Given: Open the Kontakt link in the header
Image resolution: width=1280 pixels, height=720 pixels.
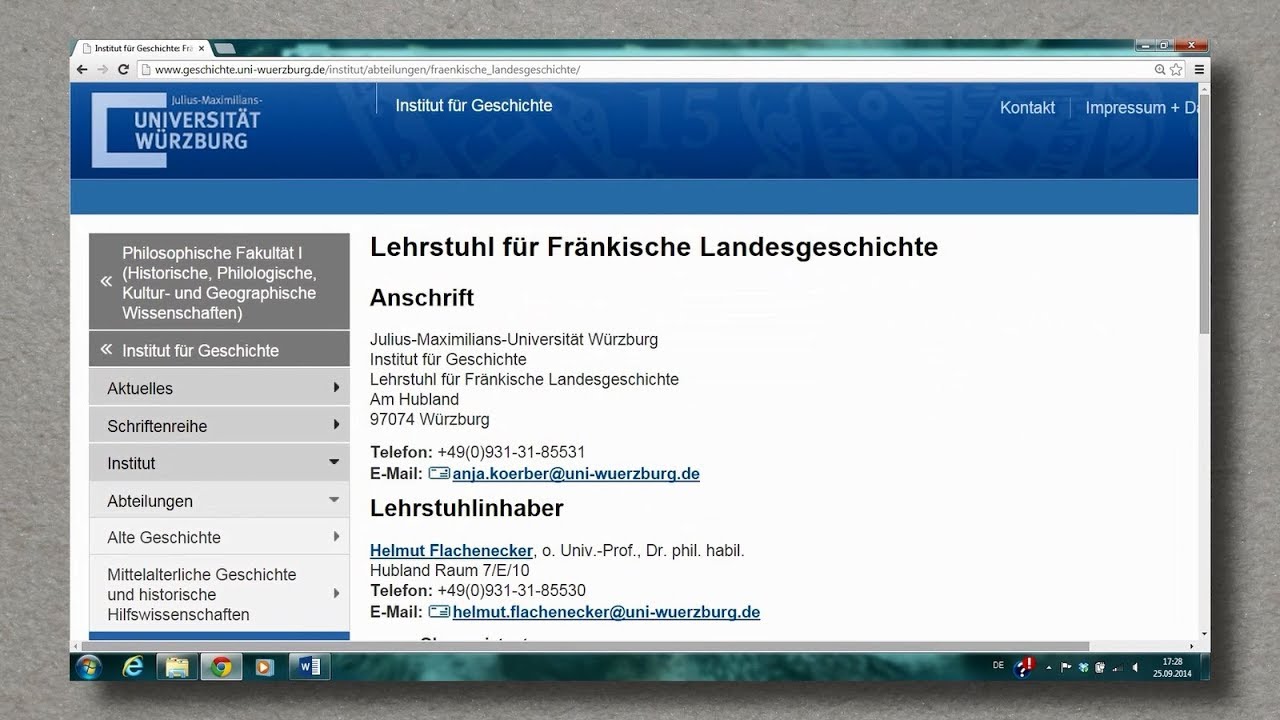Looking at the screenshot, I should tap(1027, 107).
